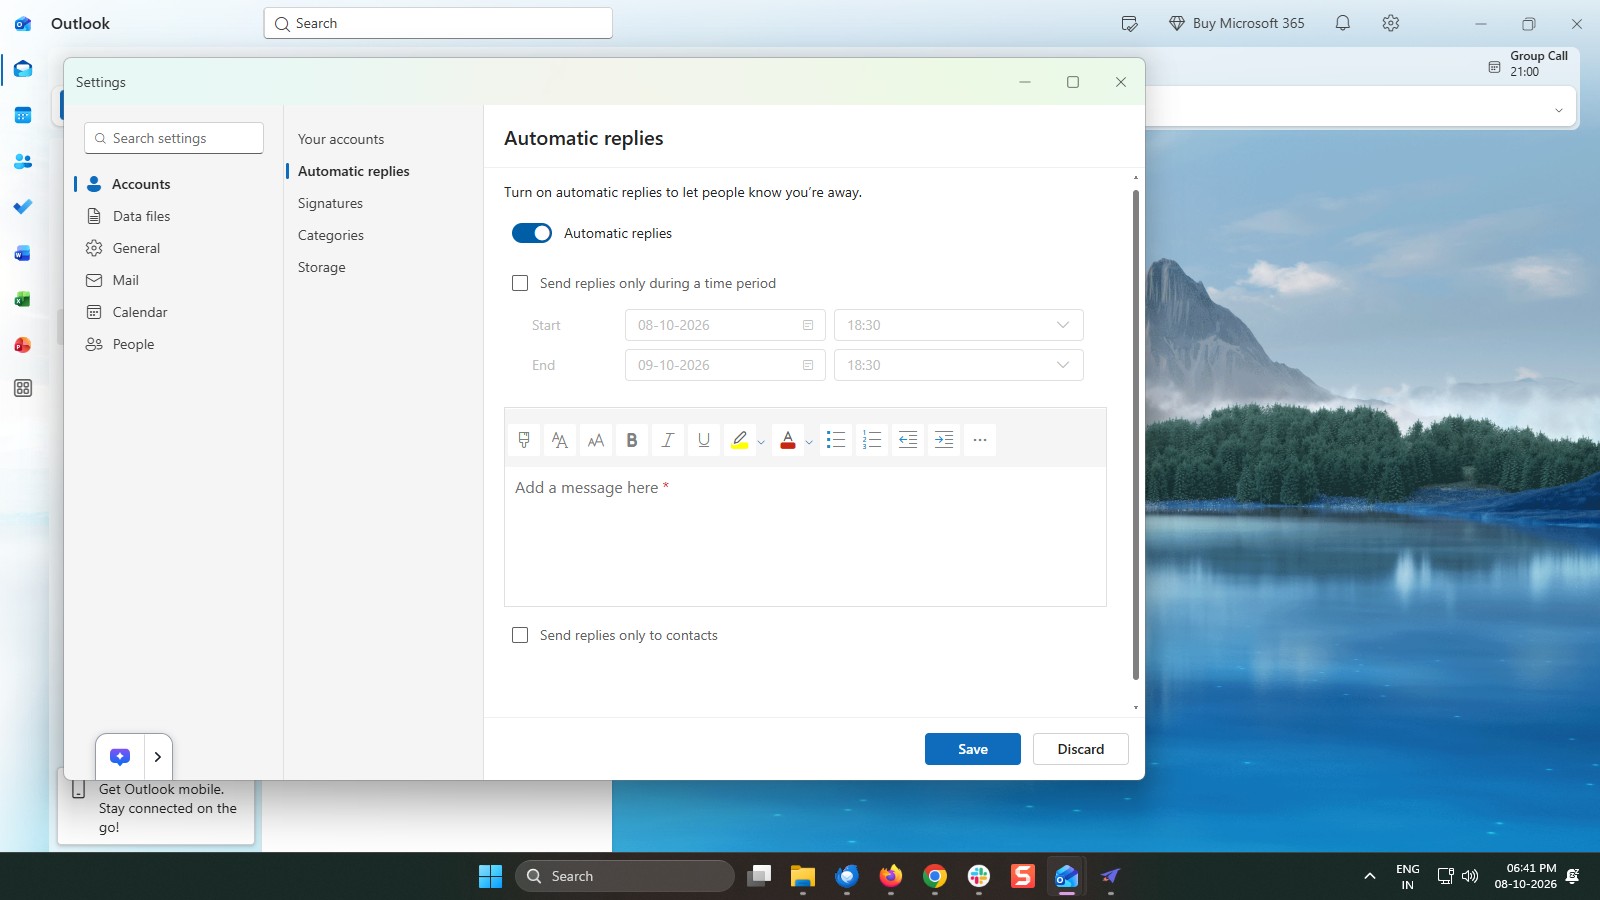Open the Start date 08-10-2026 picker
The height and width of the screenshot is (900, 1600).
725,325
